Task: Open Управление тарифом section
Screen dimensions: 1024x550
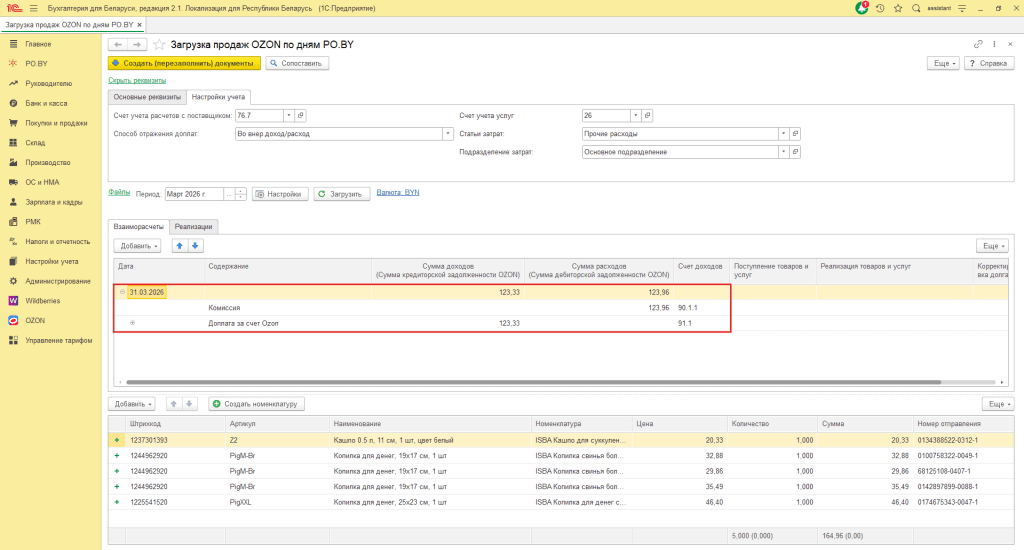Action: [x=58, y=340]
